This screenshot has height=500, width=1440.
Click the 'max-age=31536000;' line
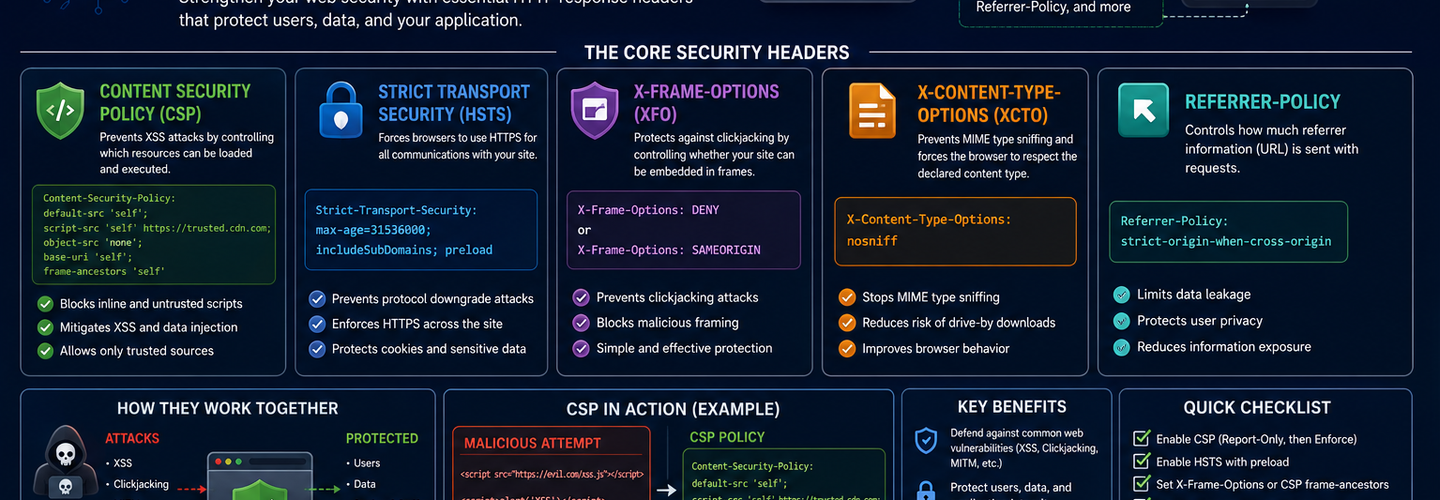click(x=373, y=230)
